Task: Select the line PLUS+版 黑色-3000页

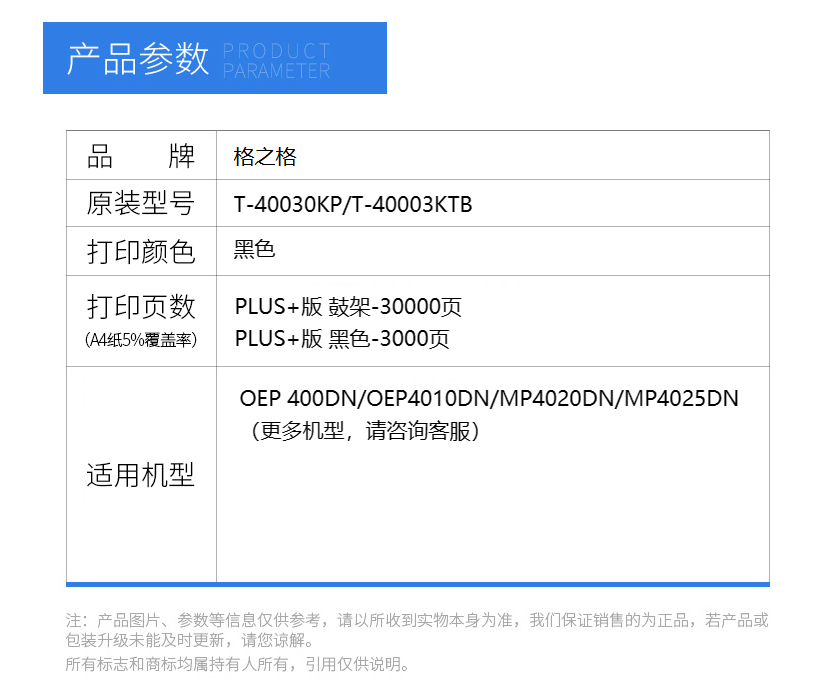Action: 342,338
